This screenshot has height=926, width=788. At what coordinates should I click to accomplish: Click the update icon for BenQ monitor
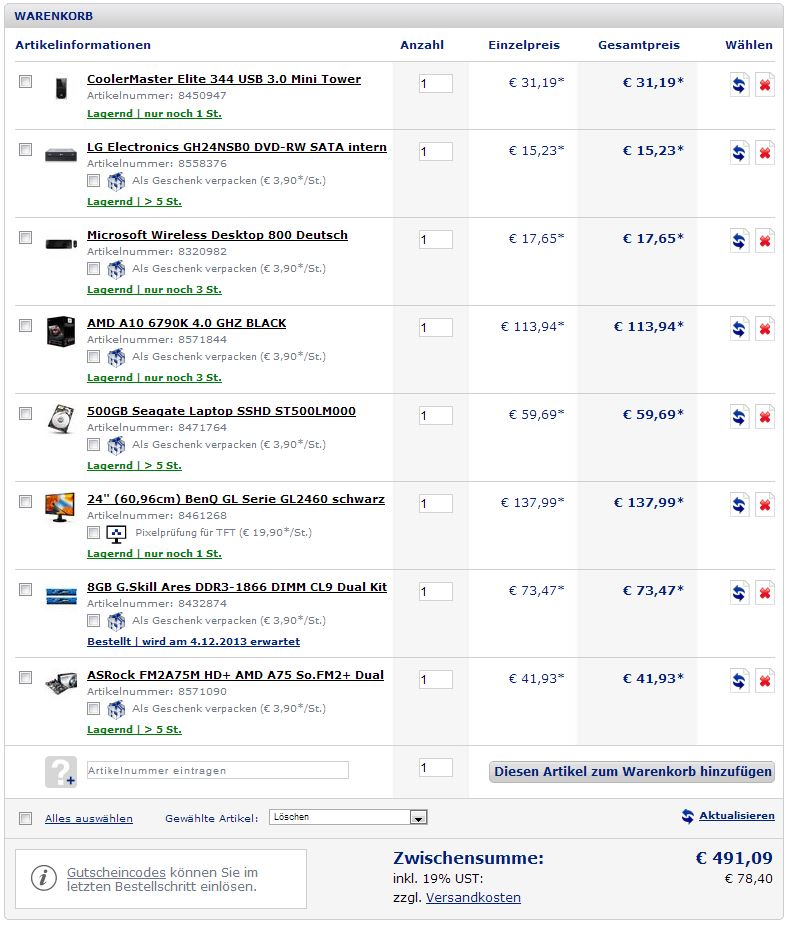click(x=739, y=505)
